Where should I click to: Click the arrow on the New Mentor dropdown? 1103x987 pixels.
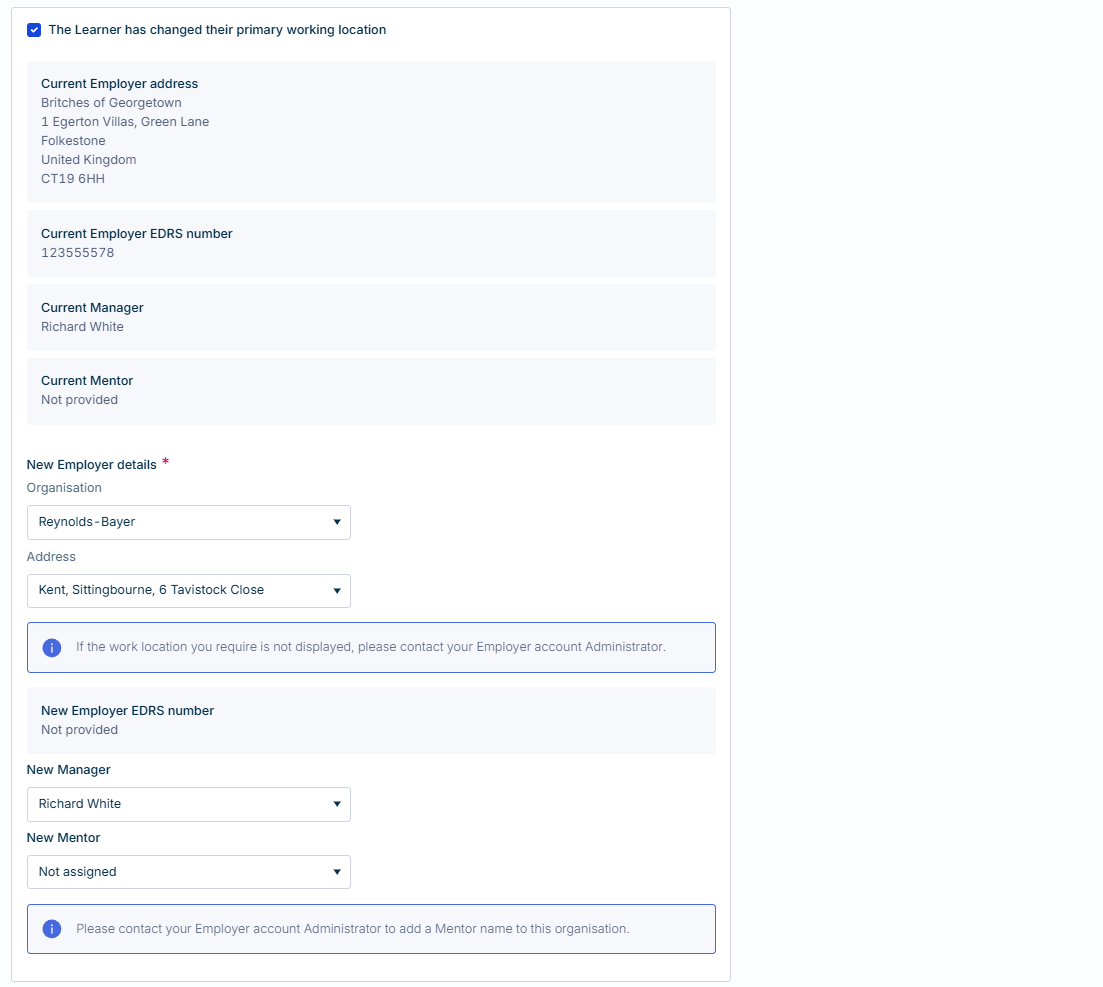337,872
